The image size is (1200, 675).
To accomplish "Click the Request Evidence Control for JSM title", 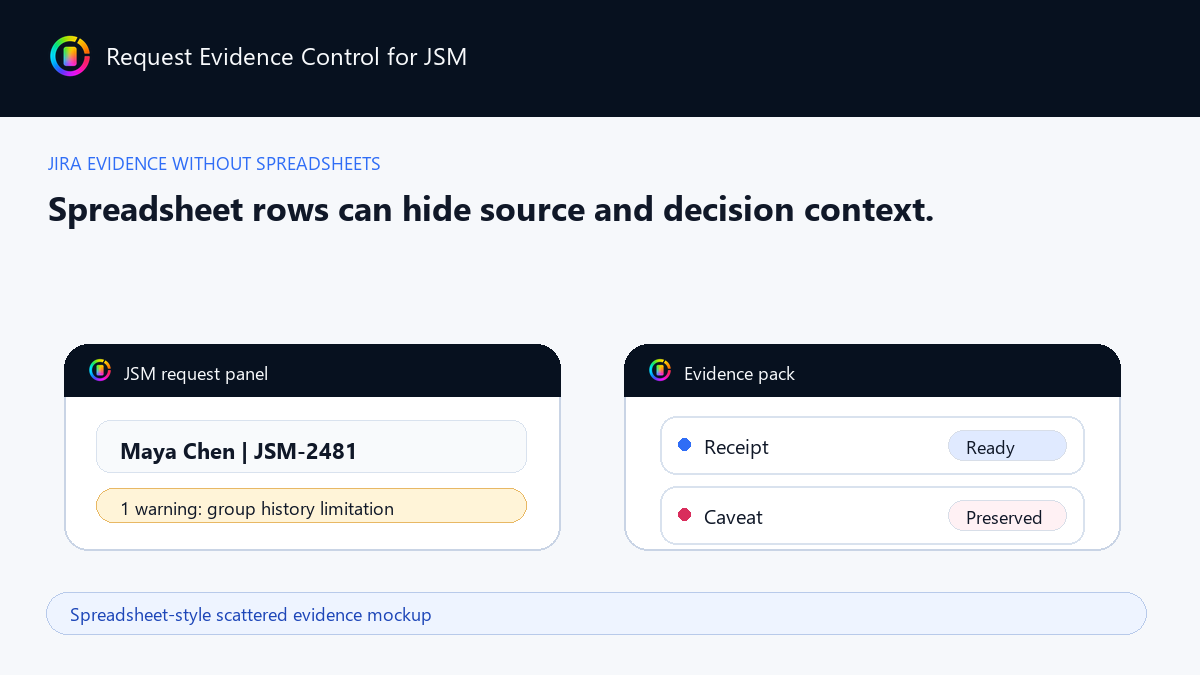I will (286, 57).
